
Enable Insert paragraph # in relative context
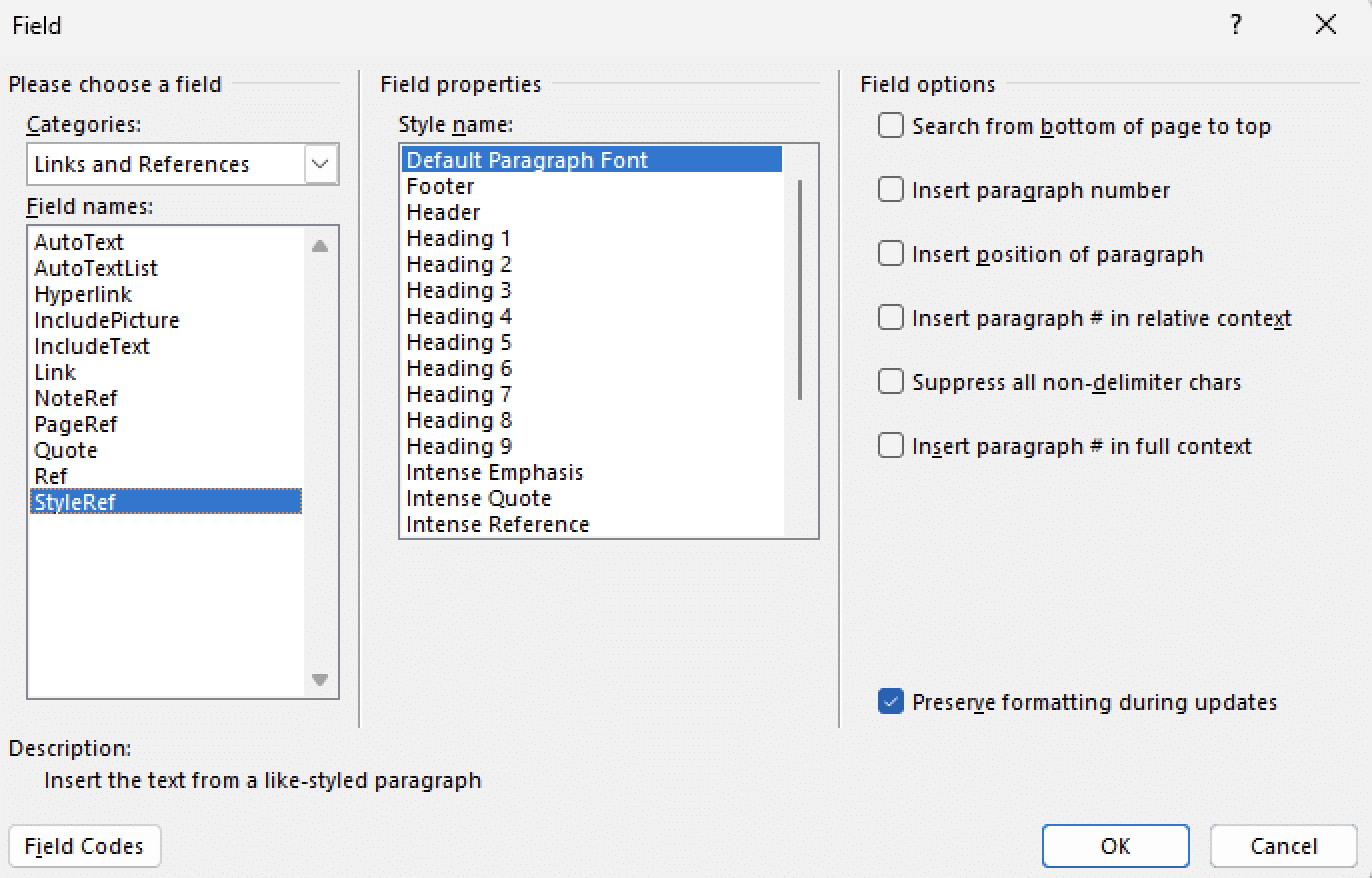tap(890, 318)
